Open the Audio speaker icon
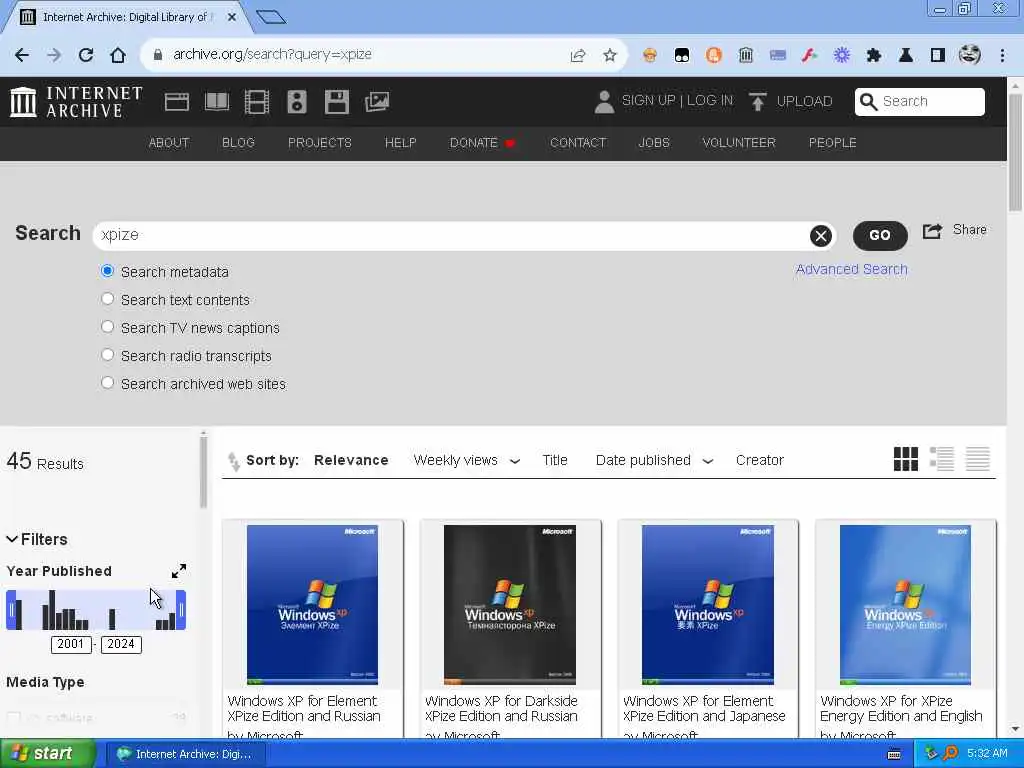 [x=296, y=102]
